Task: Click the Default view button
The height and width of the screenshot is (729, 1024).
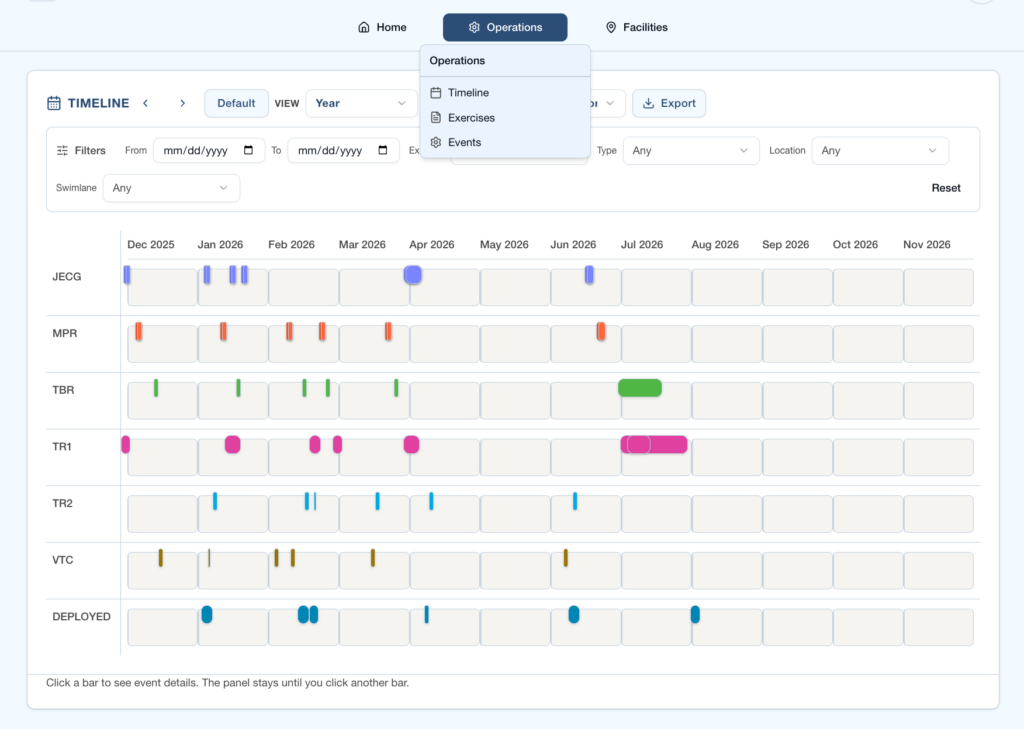Action: (x=236, y=103)
